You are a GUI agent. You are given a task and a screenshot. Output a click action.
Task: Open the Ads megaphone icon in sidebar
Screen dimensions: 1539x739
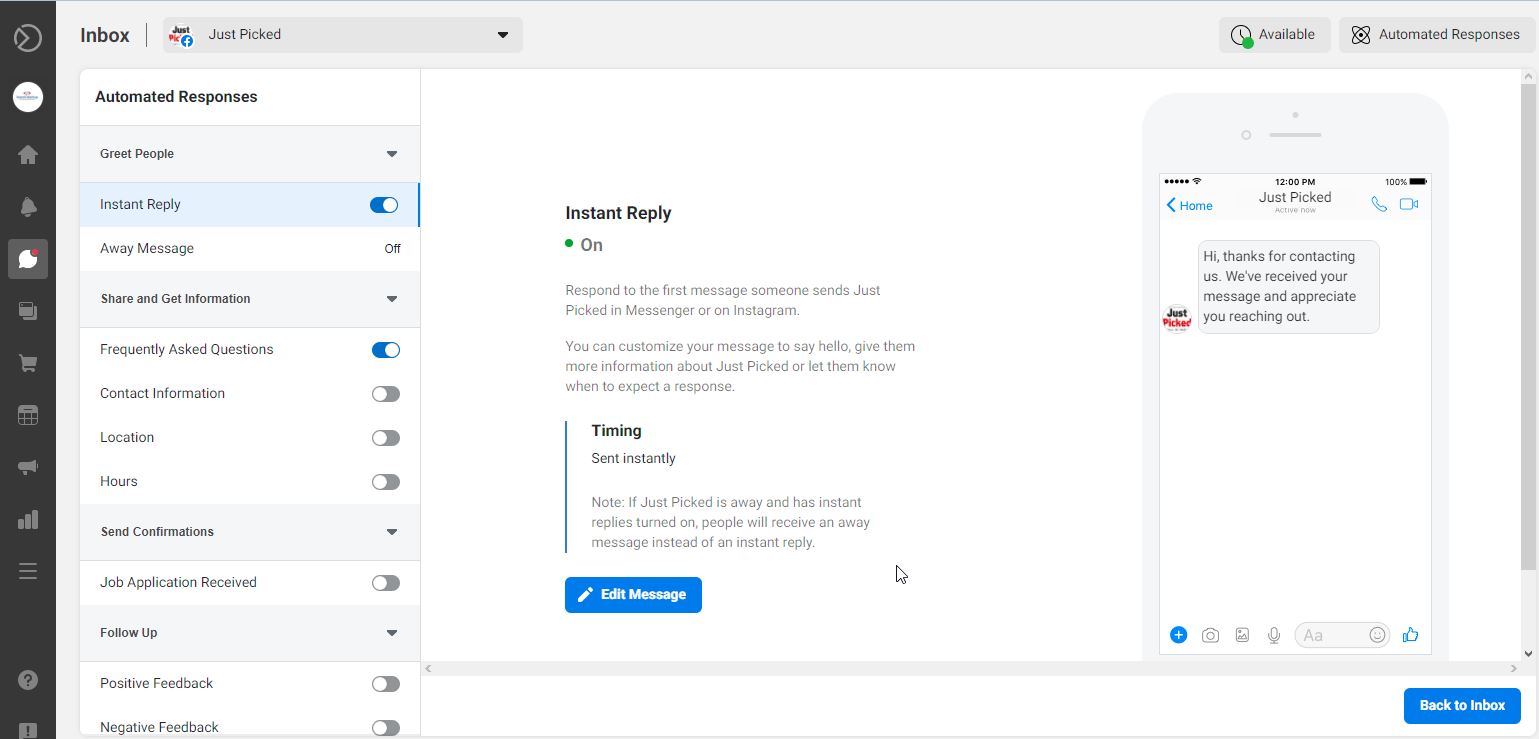(27, 466)
